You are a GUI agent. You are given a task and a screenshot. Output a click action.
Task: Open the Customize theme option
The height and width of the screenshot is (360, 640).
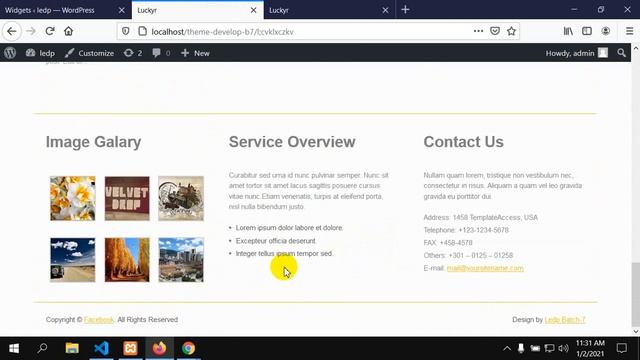89,53
